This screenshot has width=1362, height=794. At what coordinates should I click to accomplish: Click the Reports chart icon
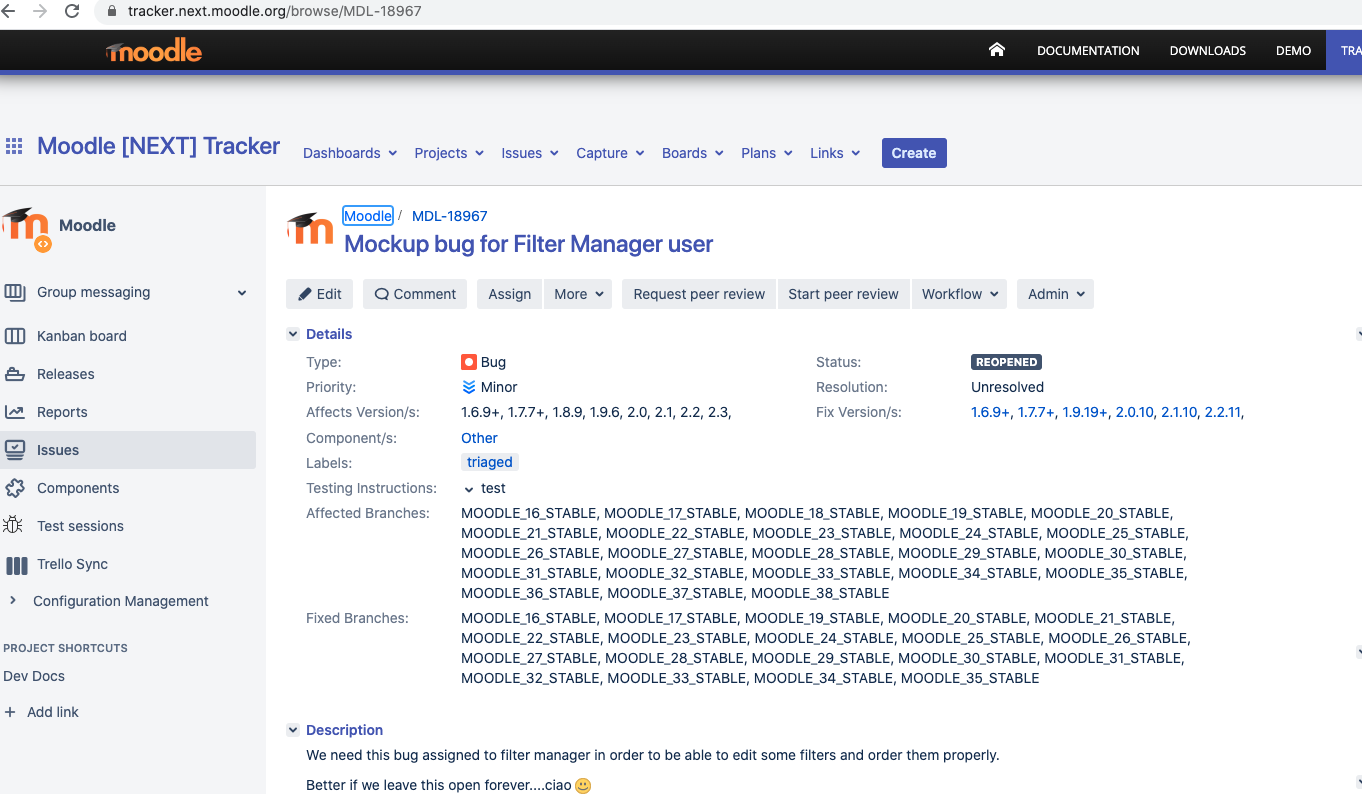15,412
